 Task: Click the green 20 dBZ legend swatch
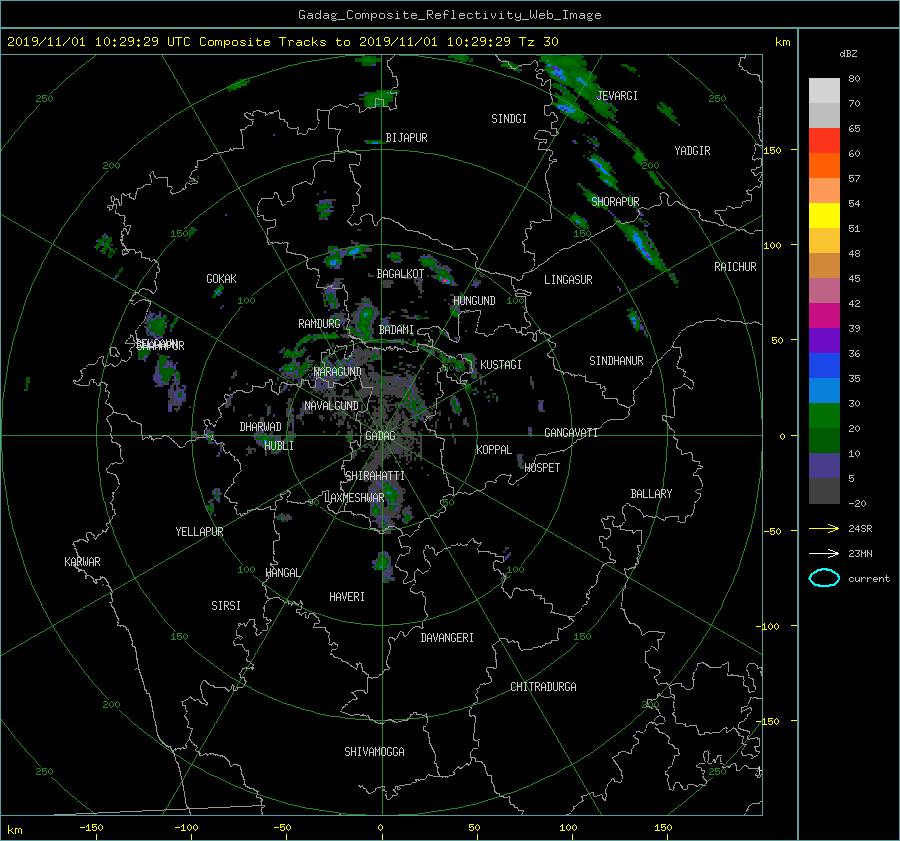coord(824,416)
